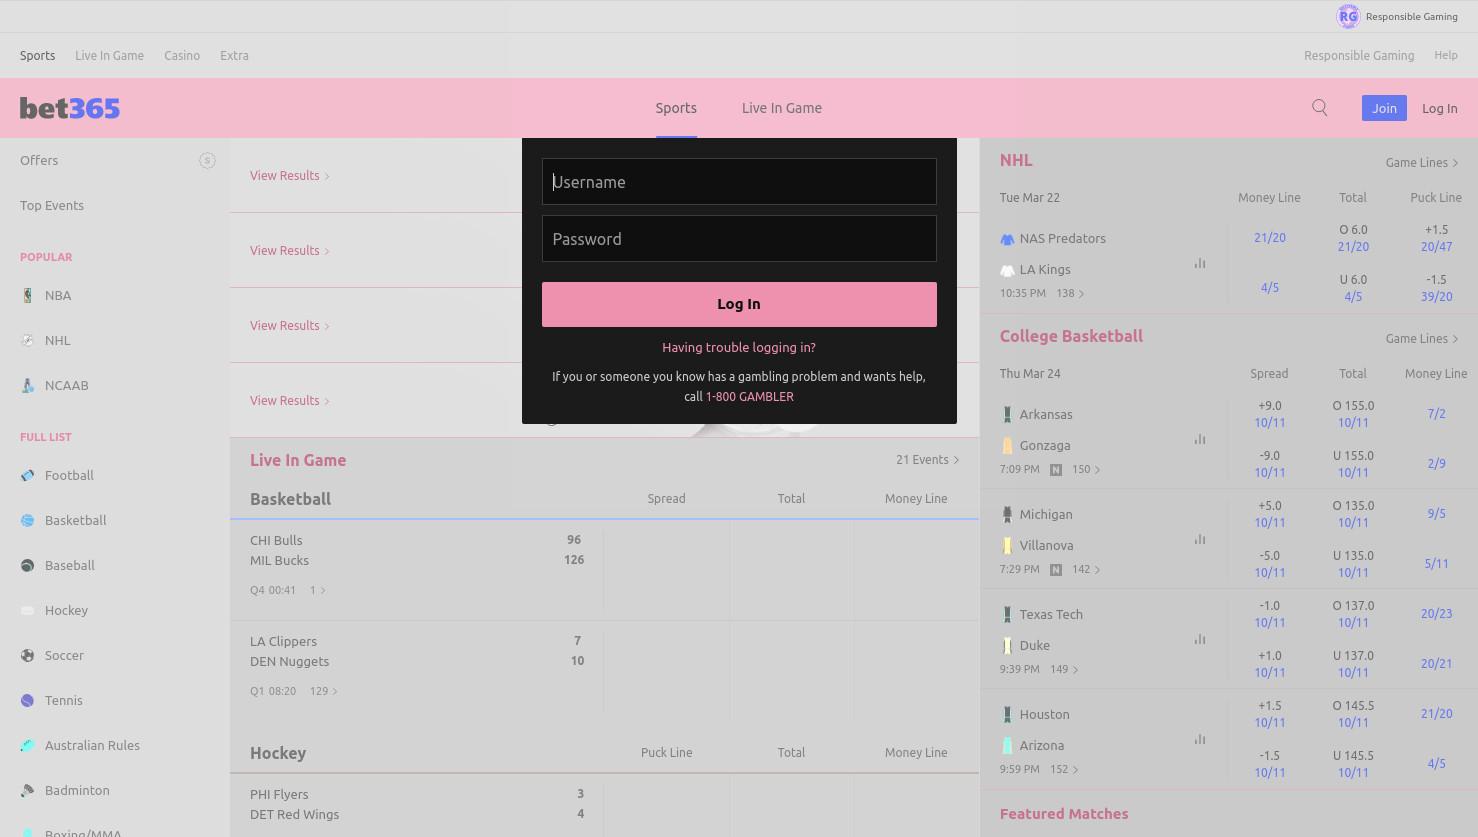Pick Duke money line odds 20/21
The width and height of the screenshot is (1478, 837).
click(x=1436, y=664)
